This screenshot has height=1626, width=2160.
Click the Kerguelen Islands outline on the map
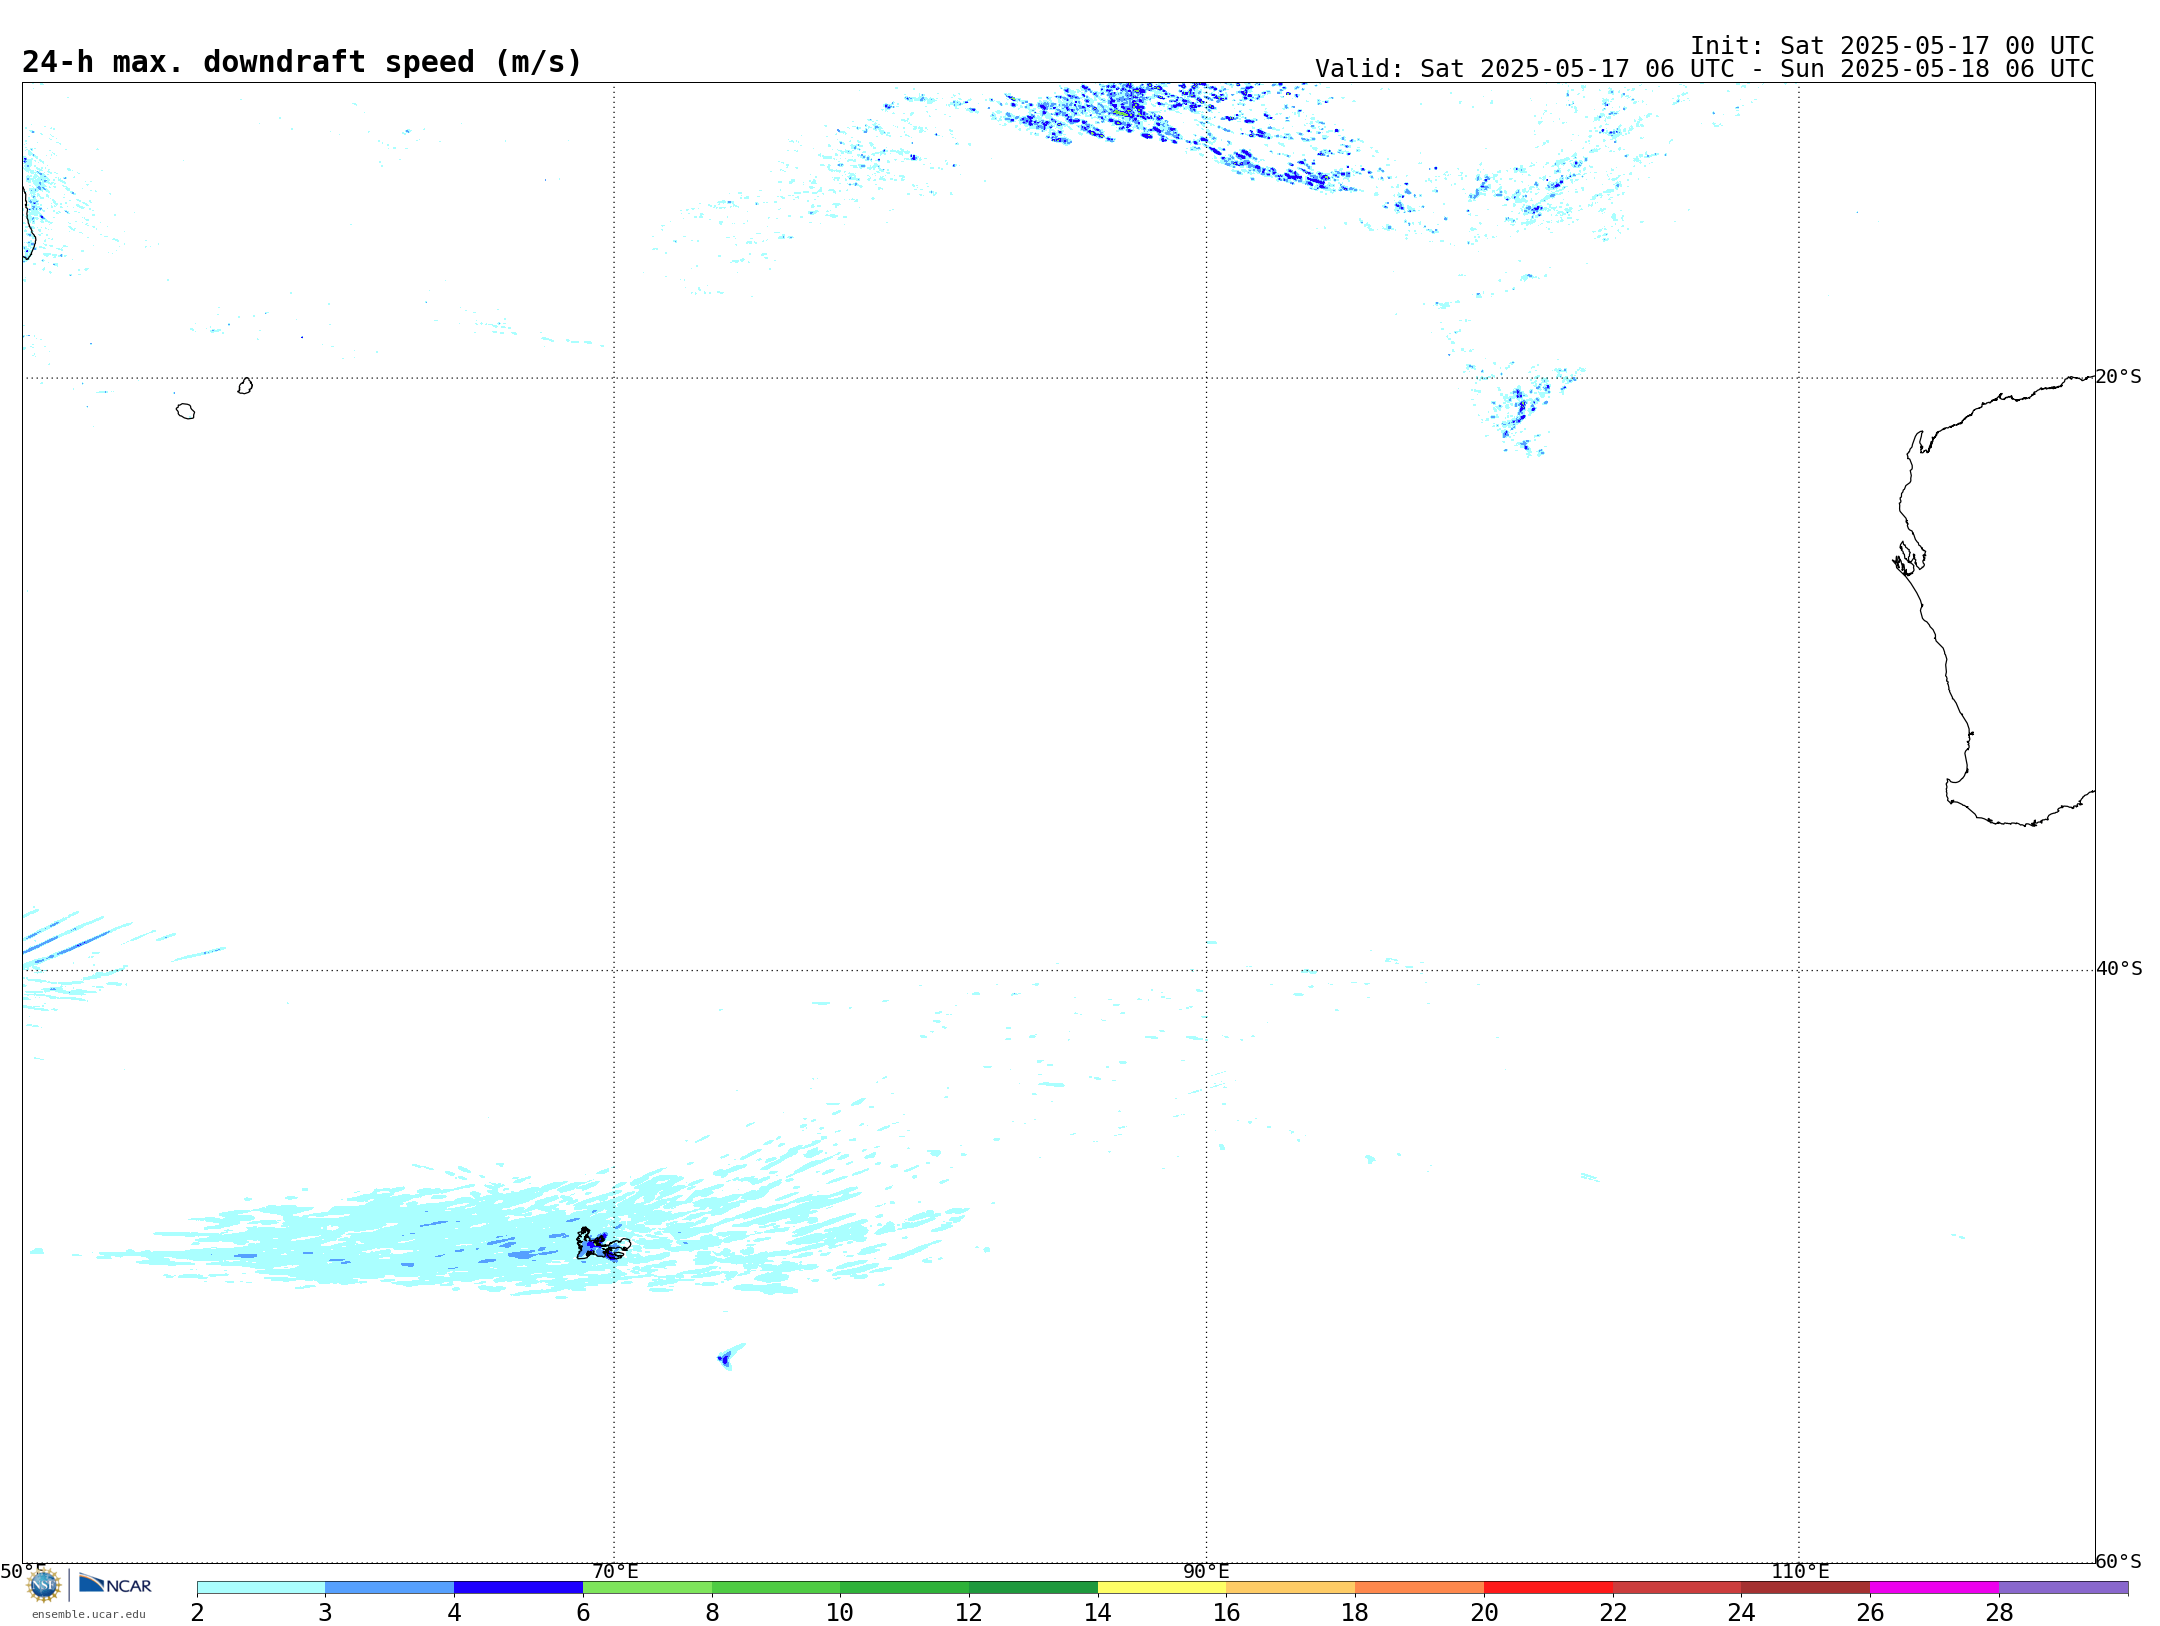pyautogui.click(x=603, y=1244)
